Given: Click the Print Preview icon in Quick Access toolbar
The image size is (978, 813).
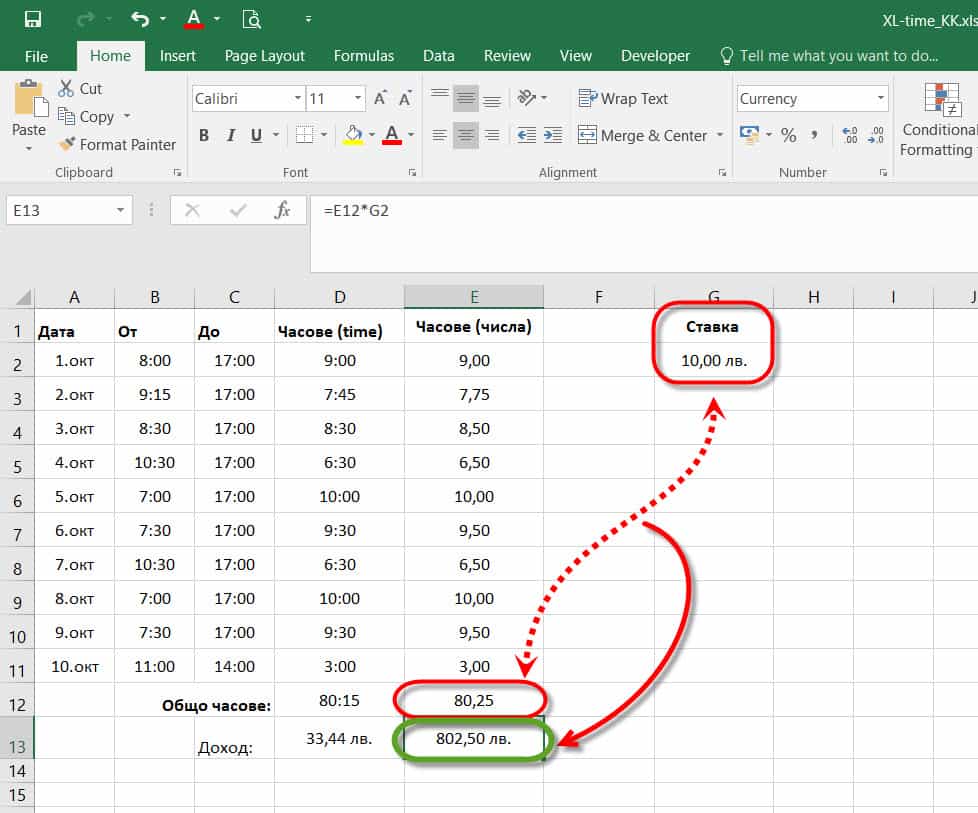Looking at the screenshot, I should [x=251, y=19].
